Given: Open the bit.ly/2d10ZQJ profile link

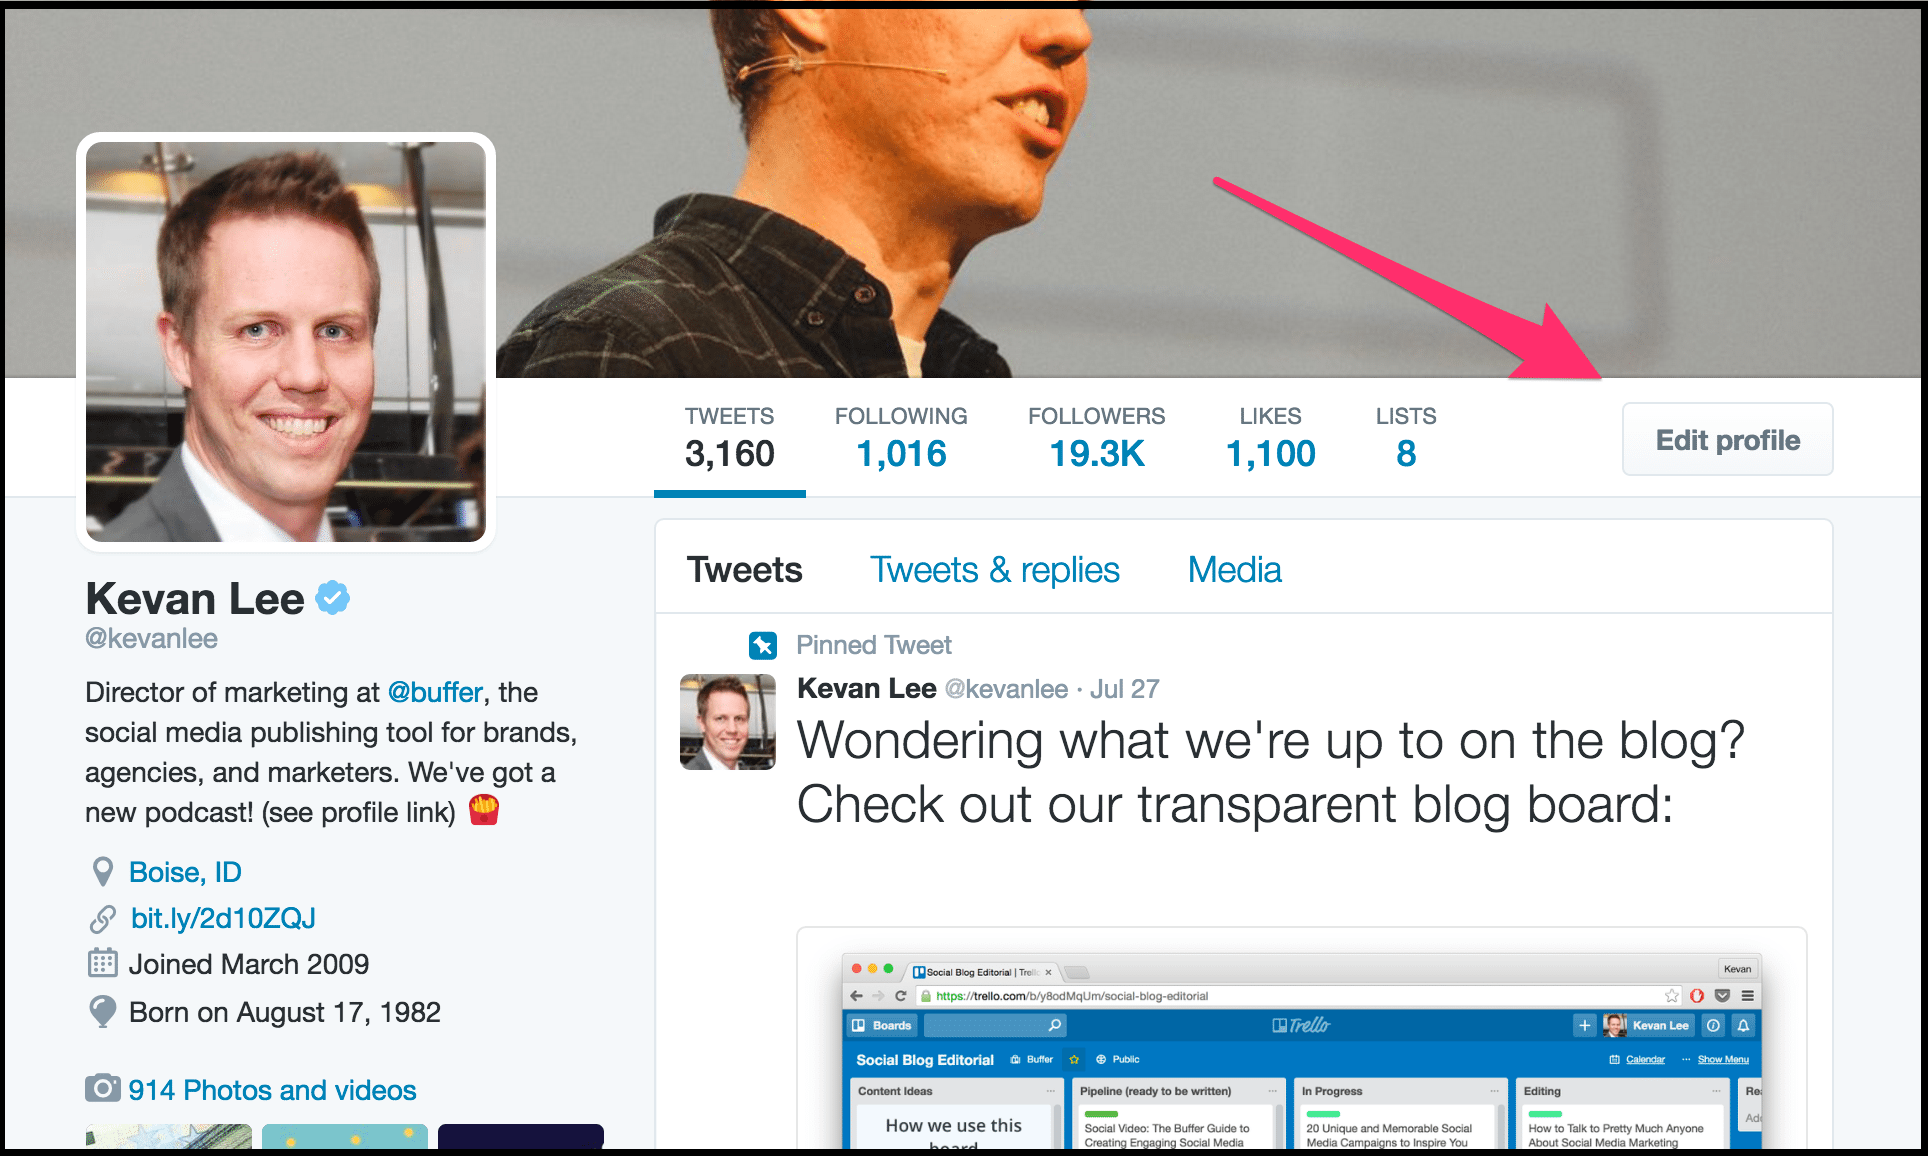Looking at the screenshot, I should tap(223, 918).
